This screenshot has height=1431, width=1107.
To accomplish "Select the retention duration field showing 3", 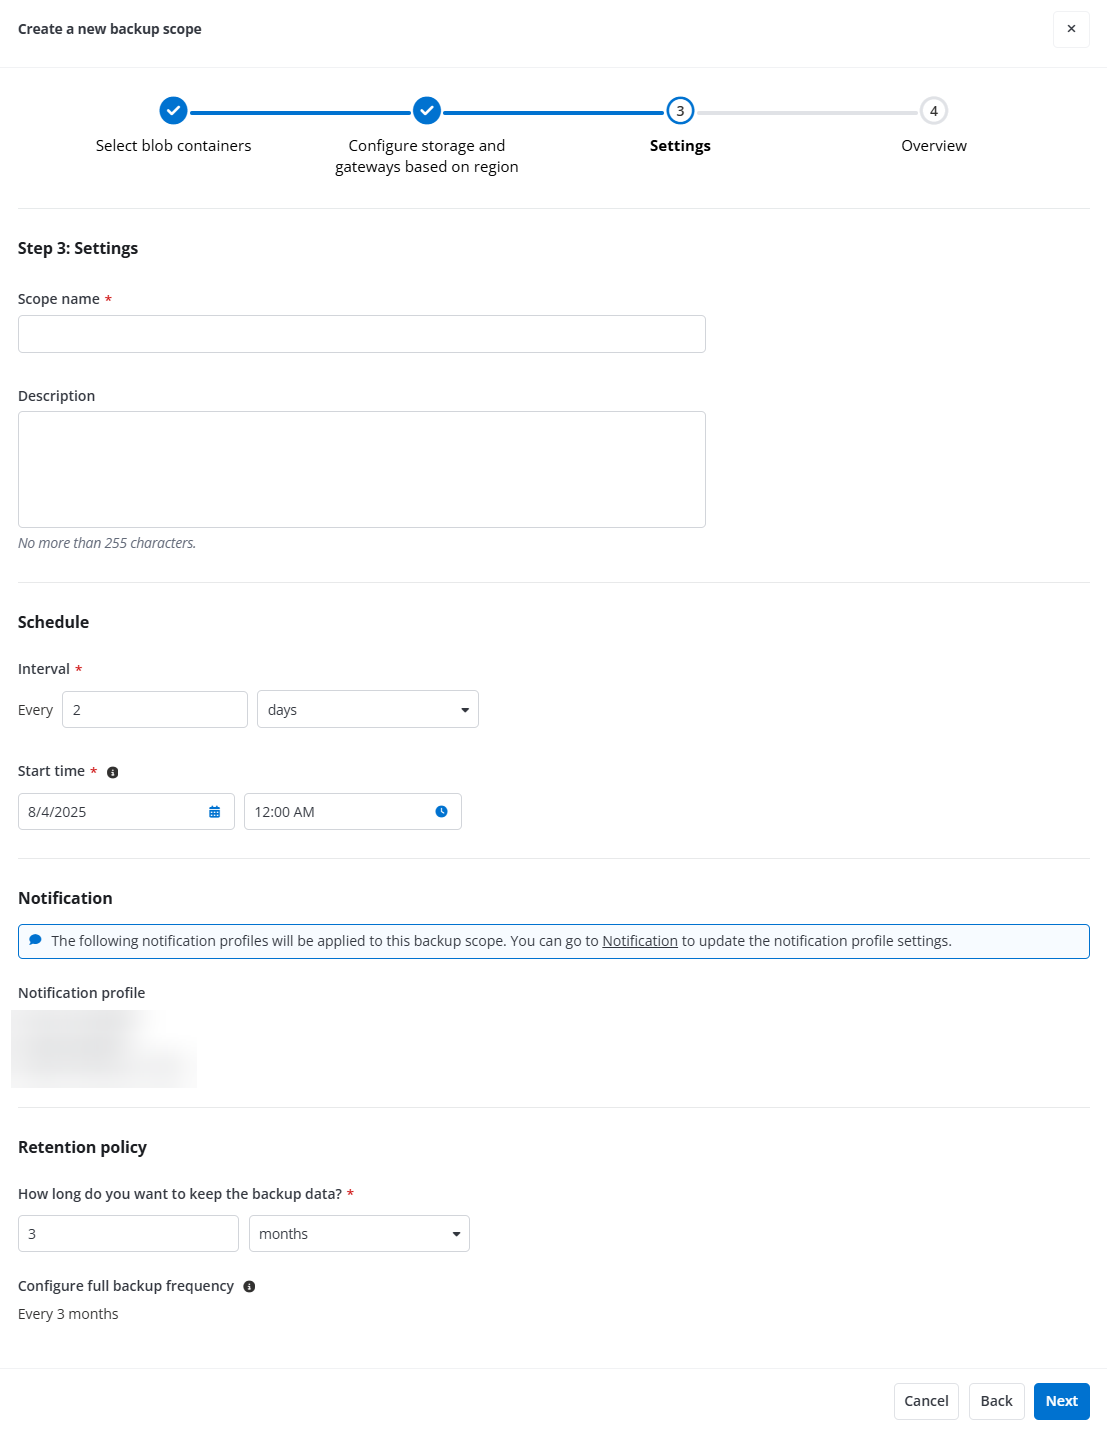I will [x=127, y=1233].
